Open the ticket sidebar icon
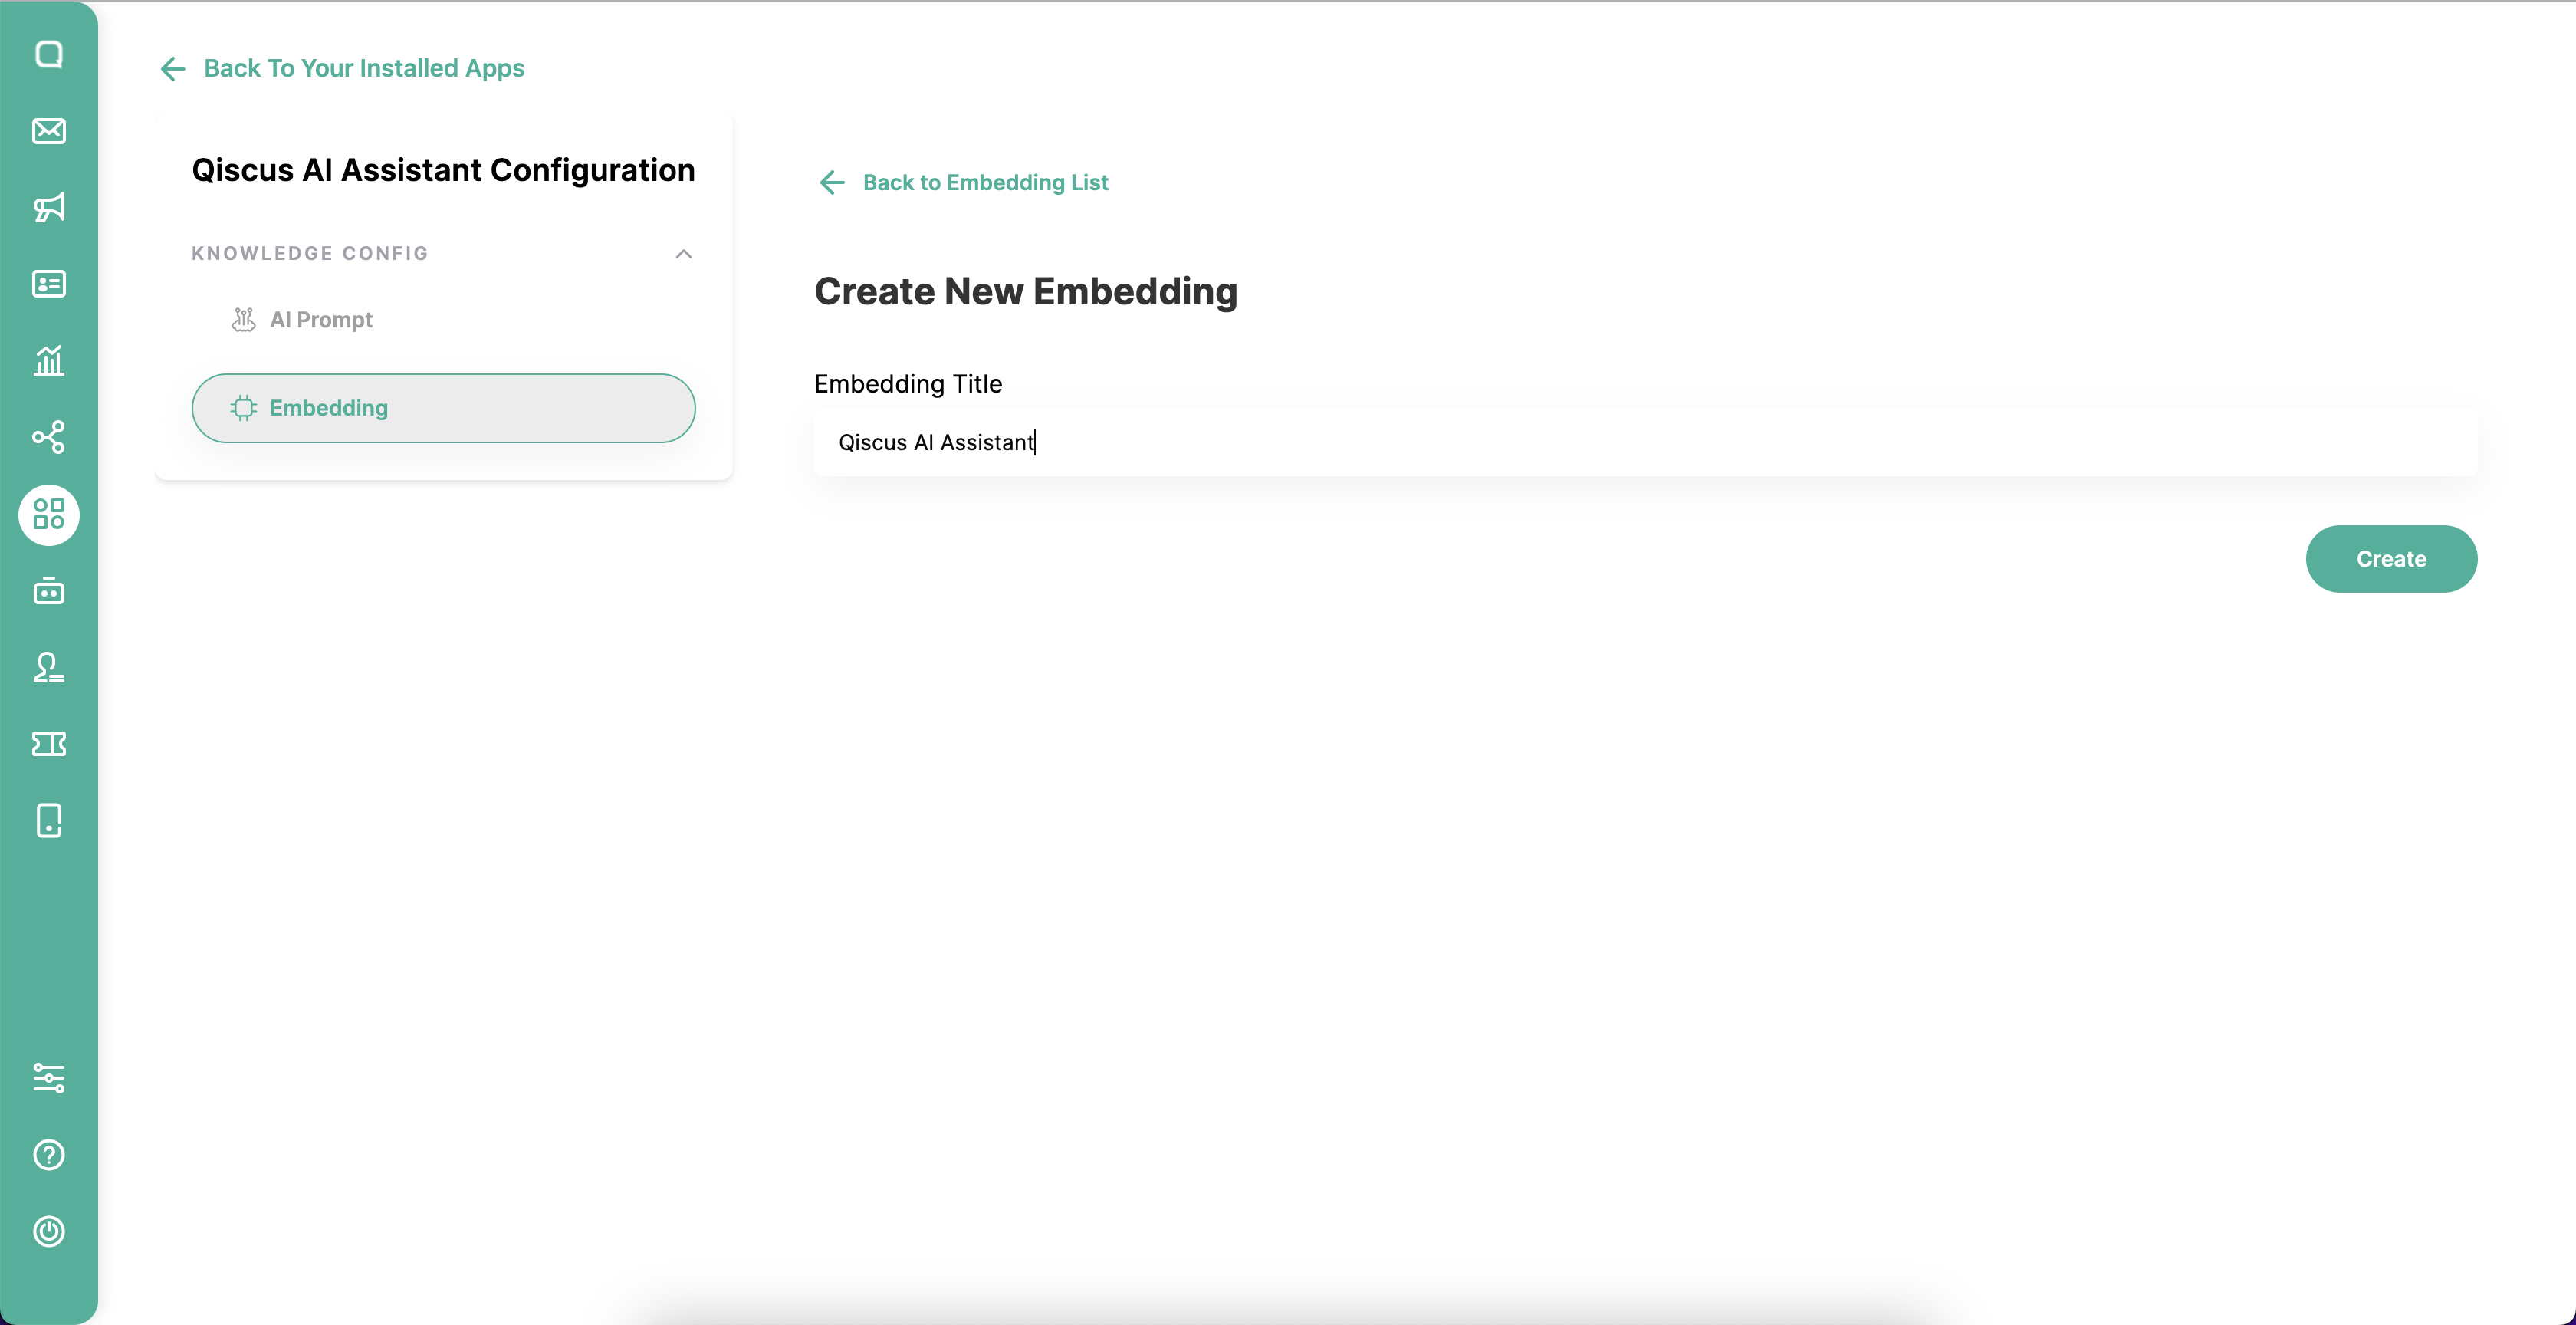 49,744
